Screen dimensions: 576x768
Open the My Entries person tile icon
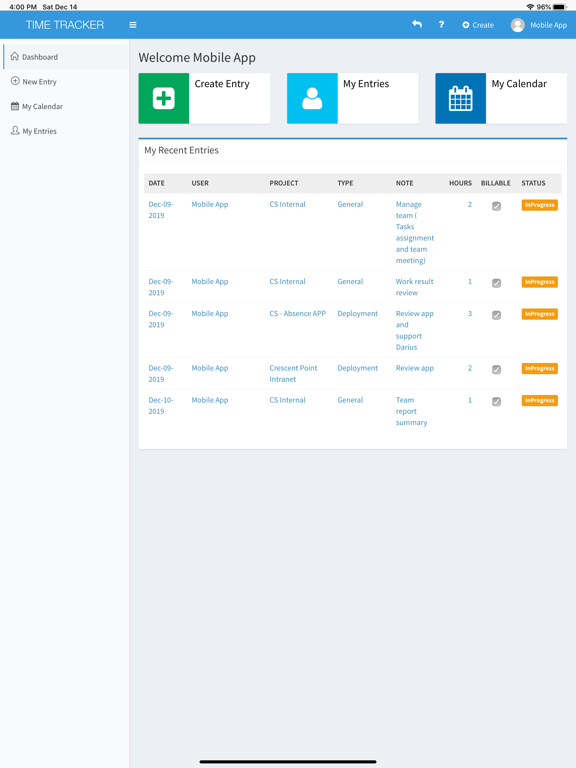coord(312,98)
